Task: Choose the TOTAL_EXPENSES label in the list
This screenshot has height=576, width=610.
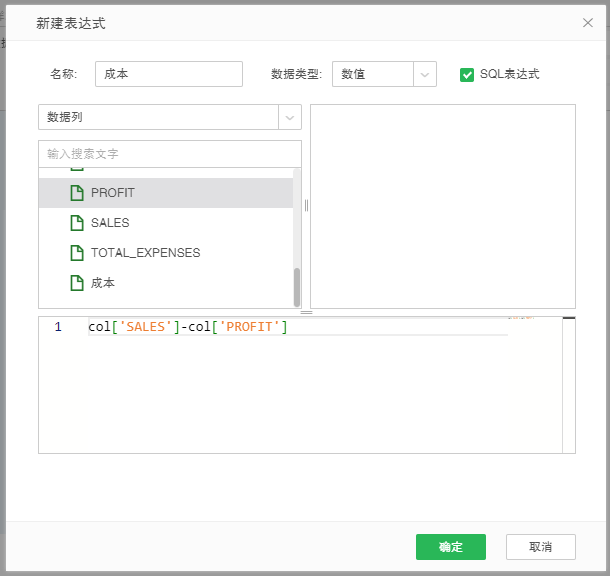Action: 145,253
